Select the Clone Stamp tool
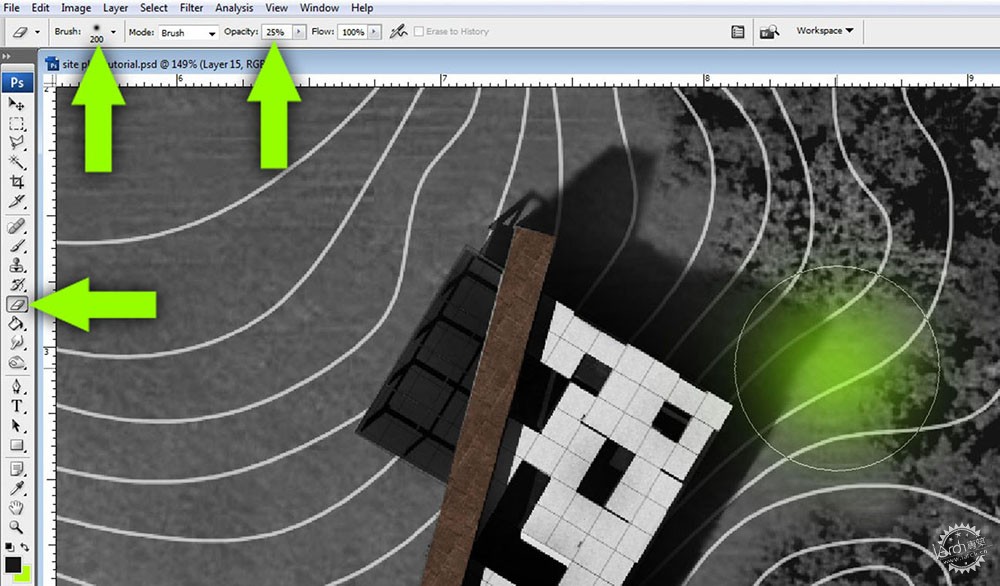The image size is (1000, 586). (17, 265)
